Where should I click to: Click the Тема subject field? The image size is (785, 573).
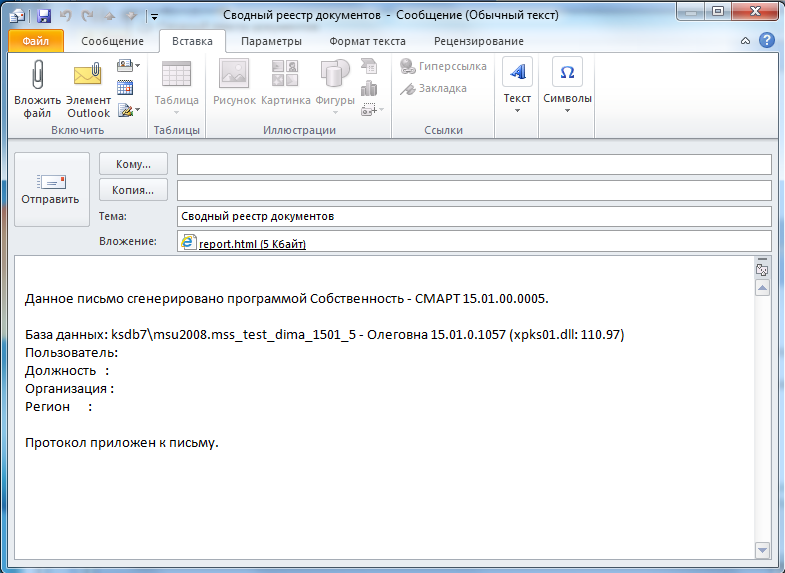point(474,216)
